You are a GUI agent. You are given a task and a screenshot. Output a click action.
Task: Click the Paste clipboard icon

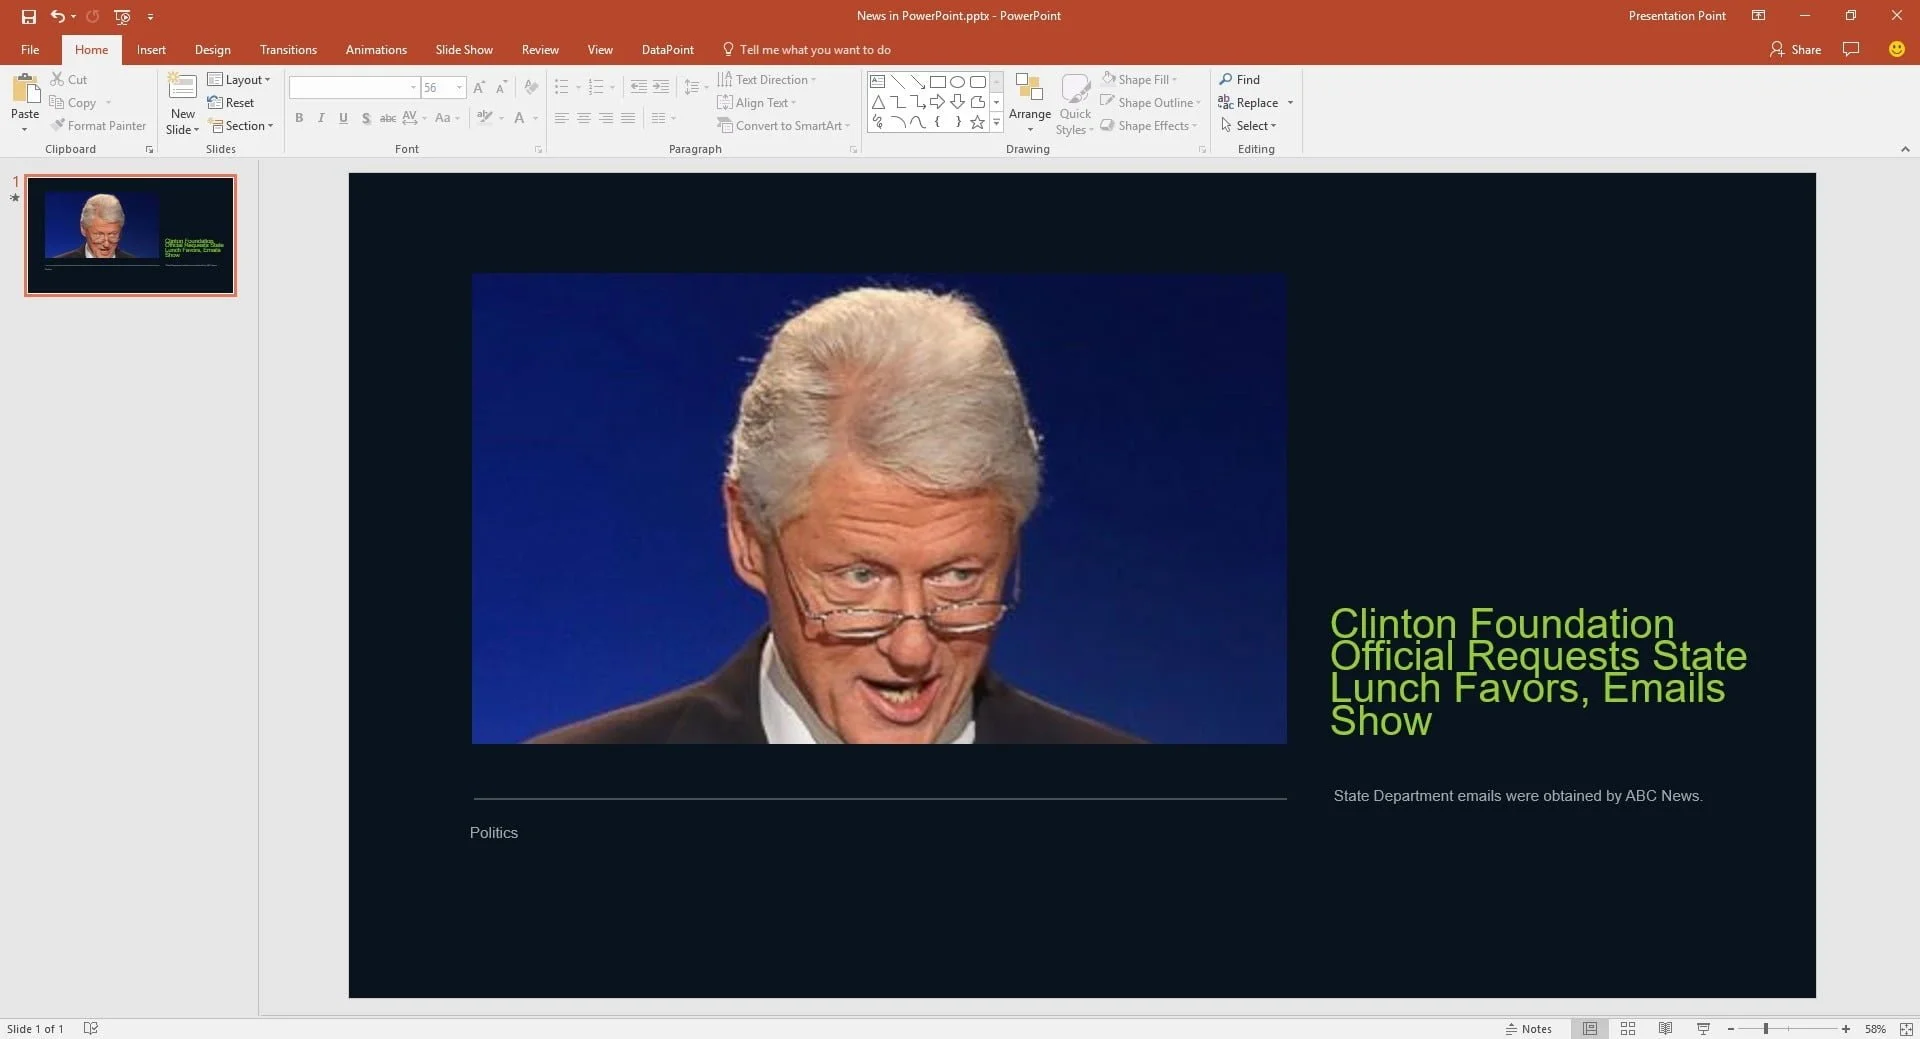[25, 92]
